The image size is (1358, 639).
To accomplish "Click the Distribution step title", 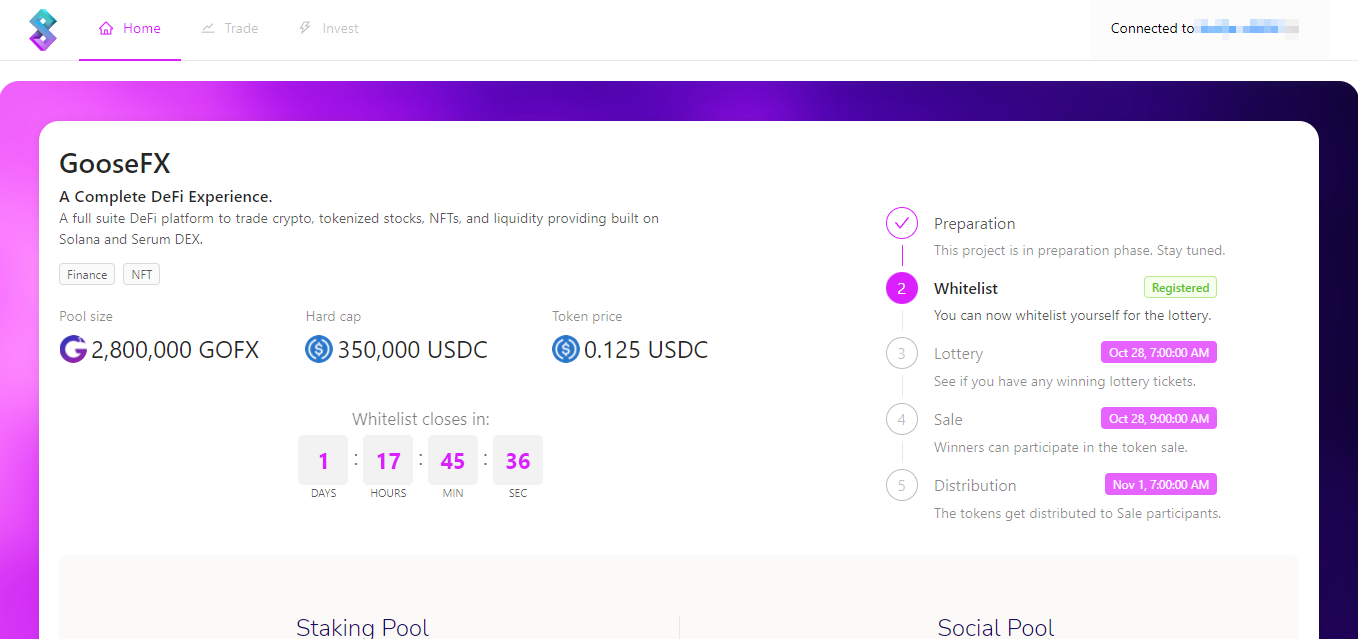I will 975,486.
